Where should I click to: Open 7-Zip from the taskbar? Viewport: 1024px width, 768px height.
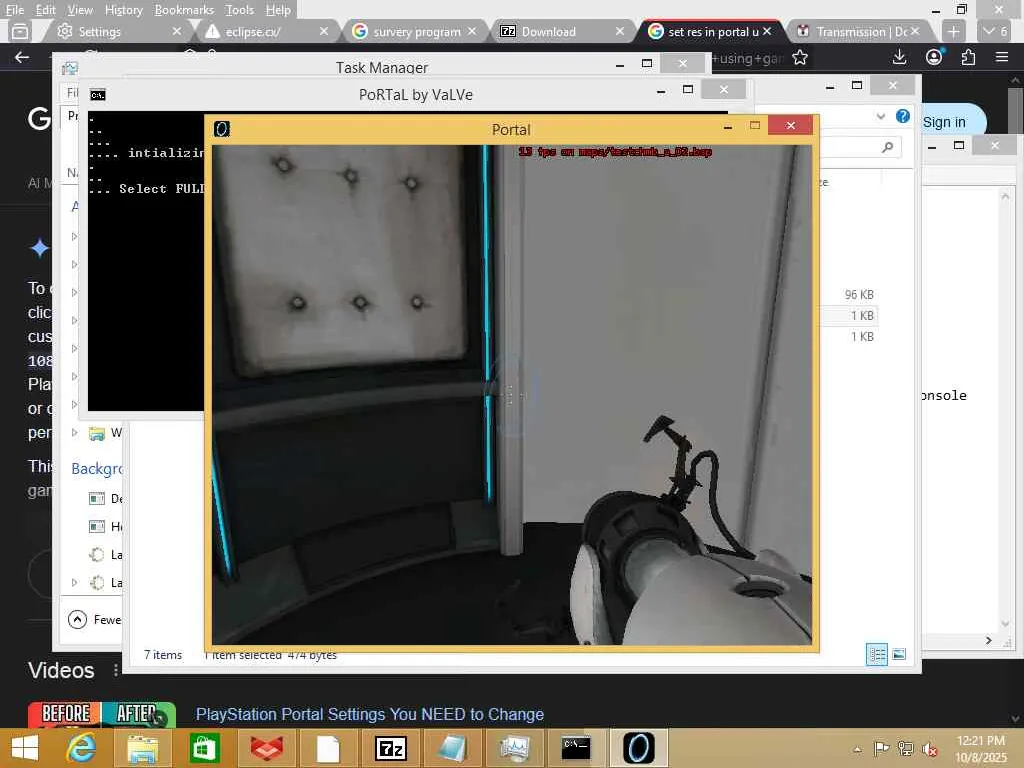pyautogui.click(x=391, y=748)
